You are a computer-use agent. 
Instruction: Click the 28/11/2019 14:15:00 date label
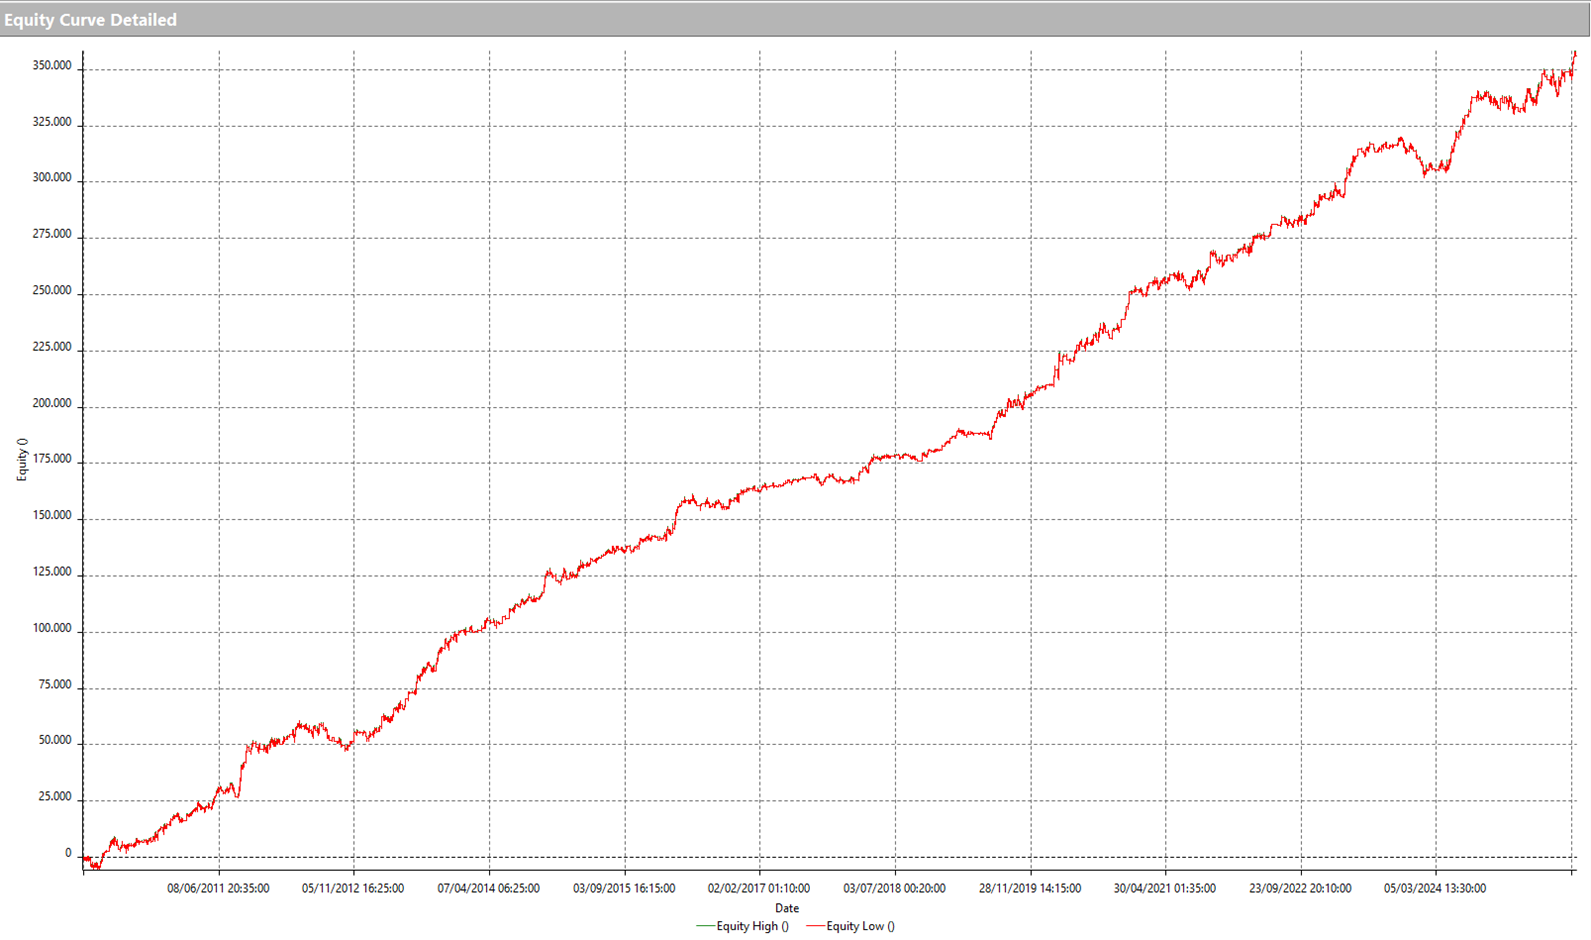point(1030,888)
